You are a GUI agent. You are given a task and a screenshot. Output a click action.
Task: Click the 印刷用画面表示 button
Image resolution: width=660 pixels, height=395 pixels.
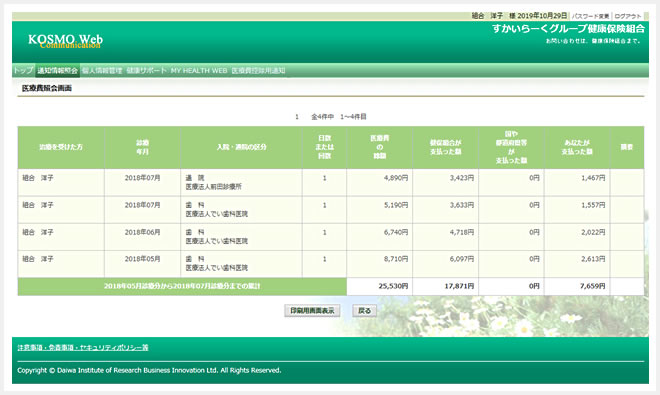point(312,311)
